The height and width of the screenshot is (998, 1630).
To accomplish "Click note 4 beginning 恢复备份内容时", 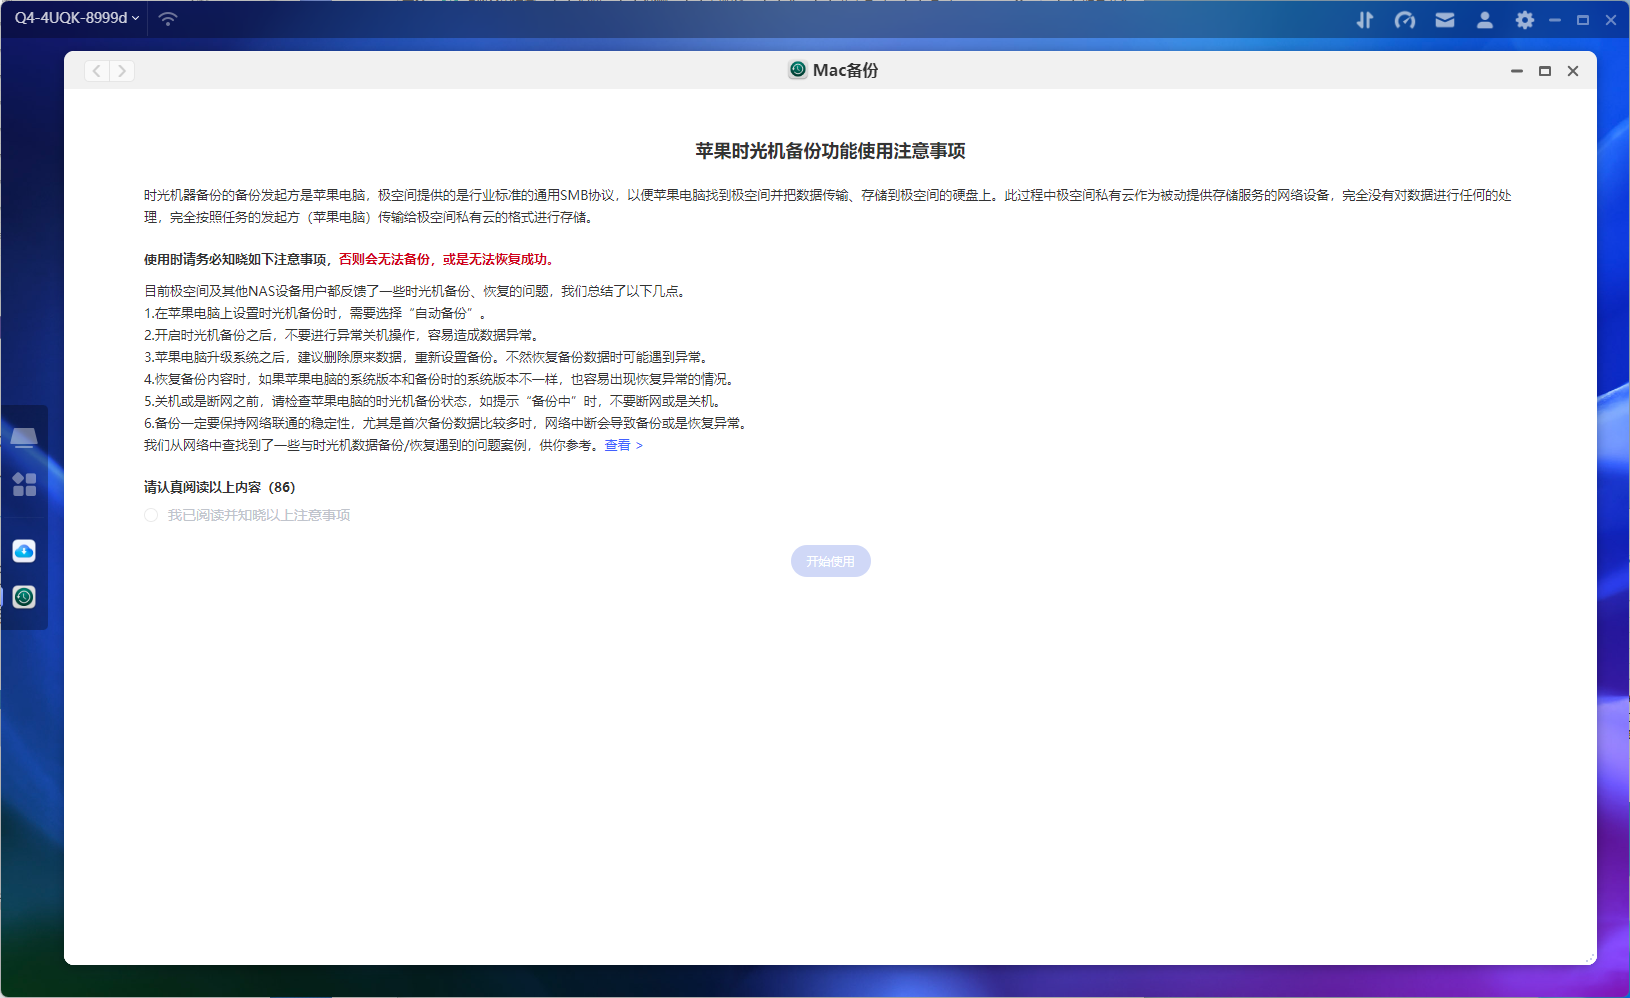I will tap(441, 380).
